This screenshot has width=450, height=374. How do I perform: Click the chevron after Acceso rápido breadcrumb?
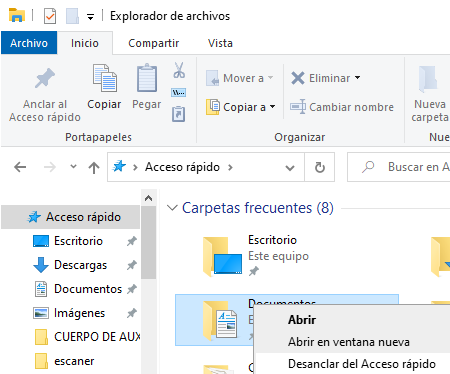(230, 167)
